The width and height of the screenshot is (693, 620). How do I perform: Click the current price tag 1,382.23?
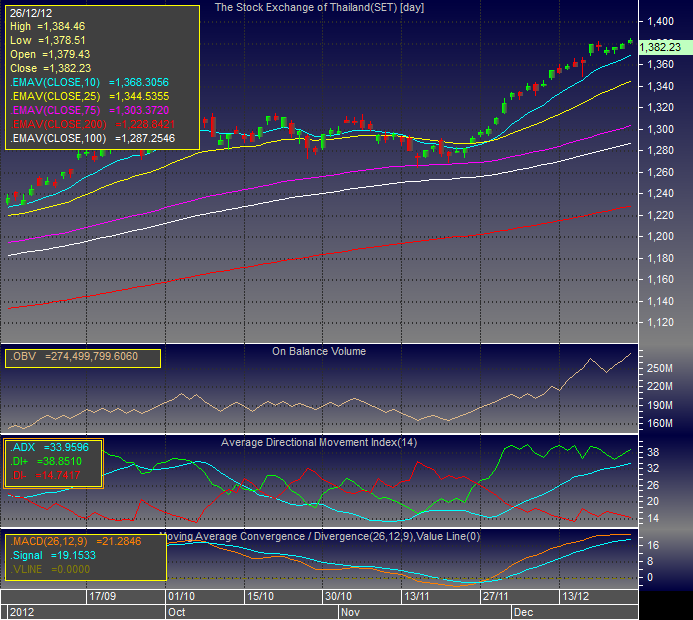[666, 47]
